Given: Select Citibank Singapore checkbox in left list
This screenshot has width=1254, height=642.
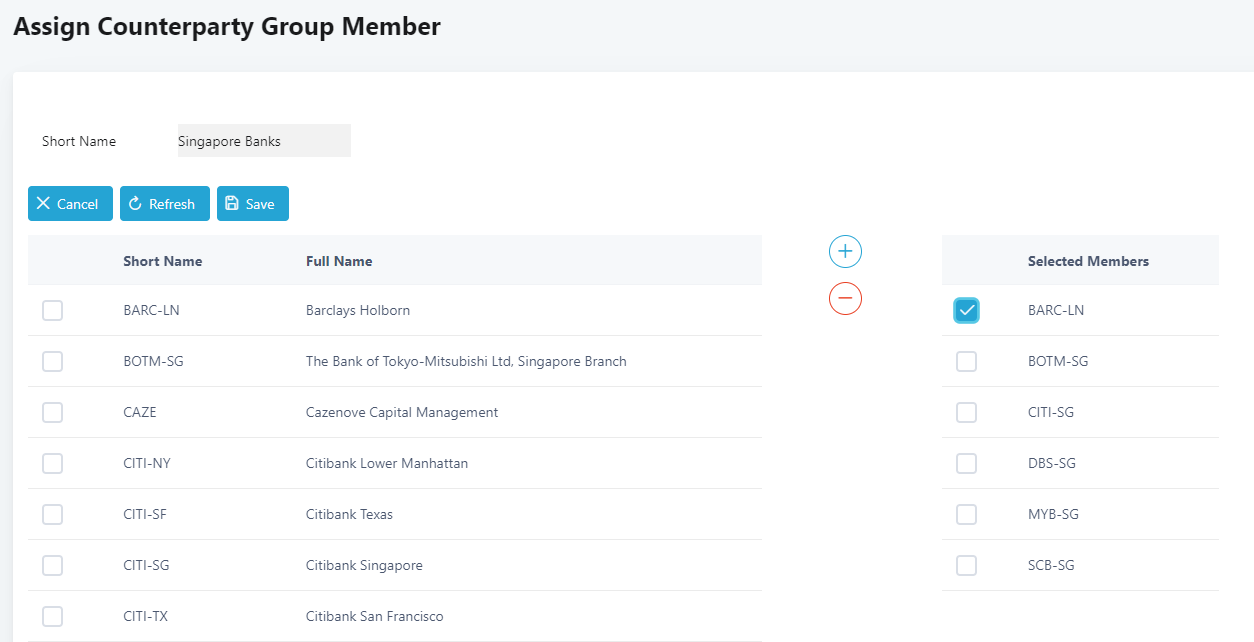Looking at the screenshot, I should click(53, 566).
